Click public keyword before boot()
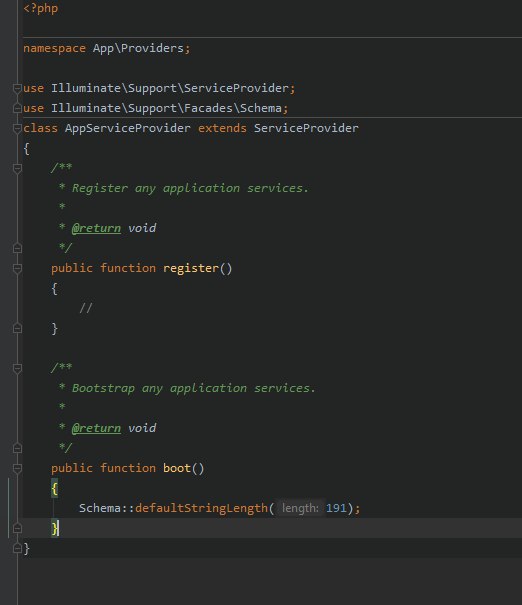The image size is (522, 605). [72, 469]
